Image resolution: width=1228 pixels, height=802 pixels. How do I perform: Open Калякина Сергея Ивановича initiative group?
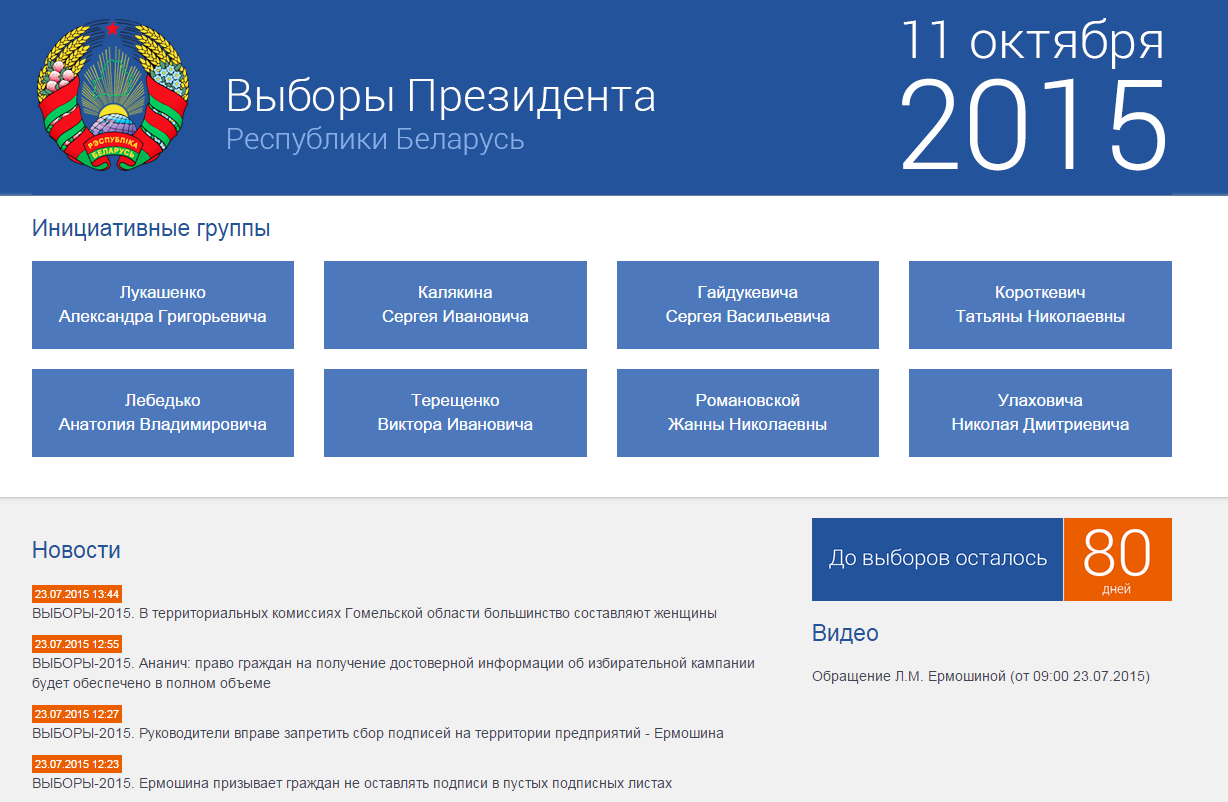point(455,305)
